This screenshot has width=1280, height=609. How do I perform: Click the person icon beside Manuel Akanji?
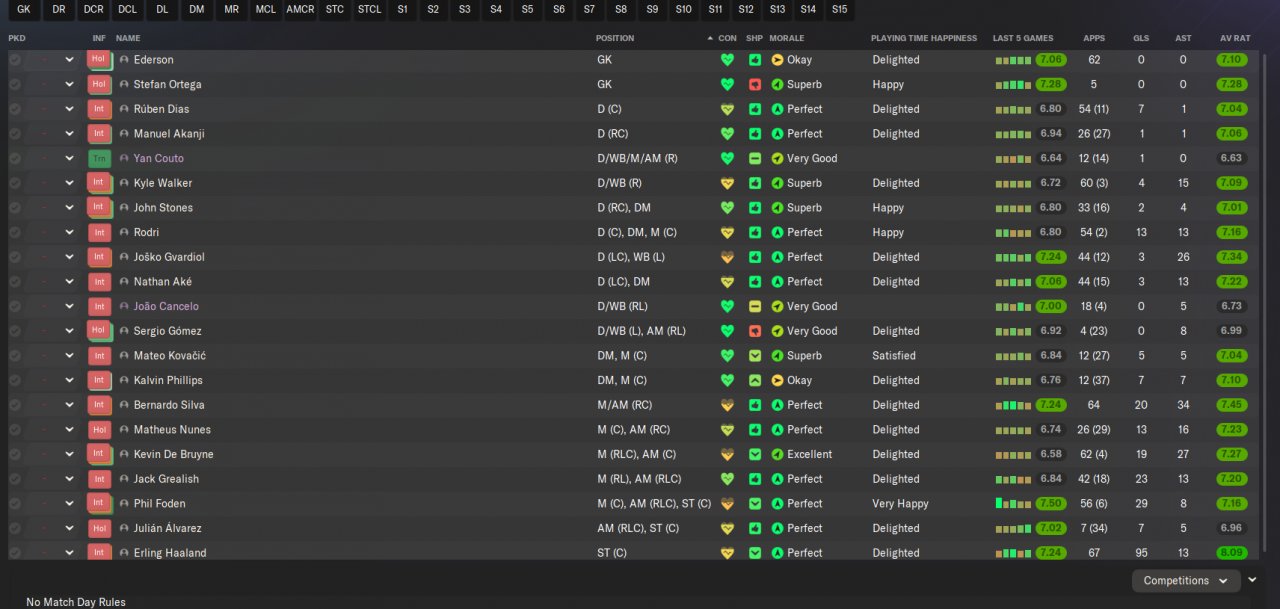[x=124, y=134]
